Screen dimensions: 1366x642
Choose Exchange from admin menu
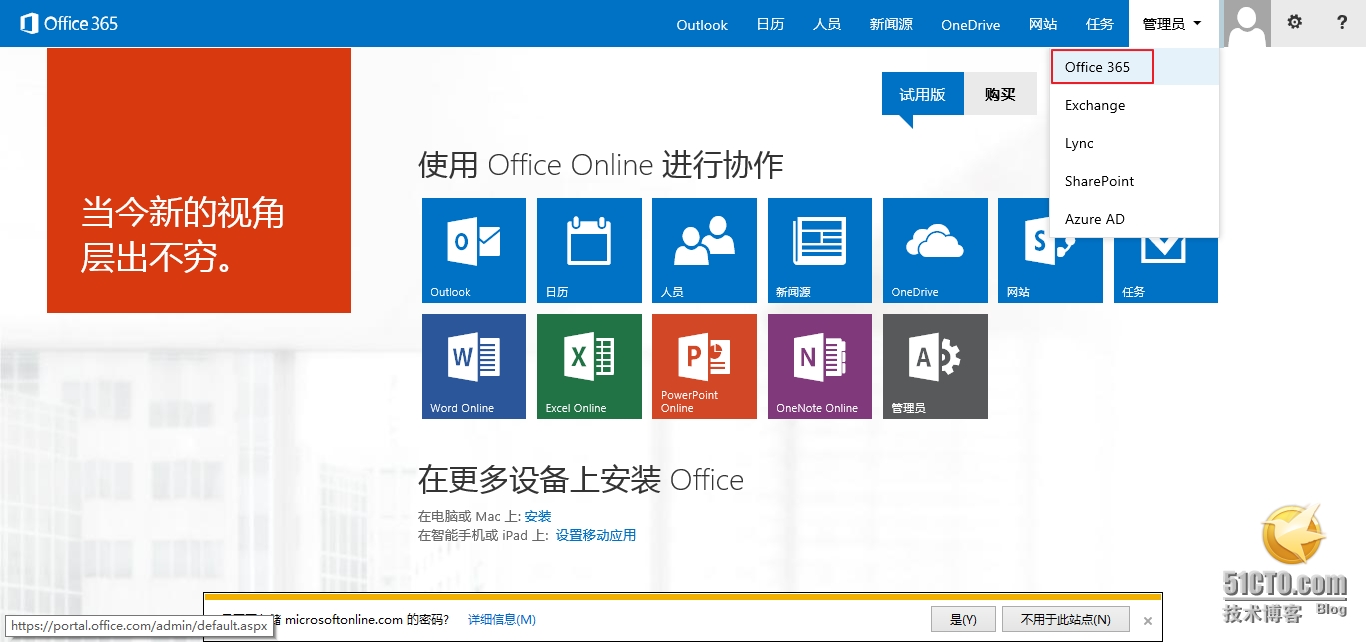point(1095,105)
